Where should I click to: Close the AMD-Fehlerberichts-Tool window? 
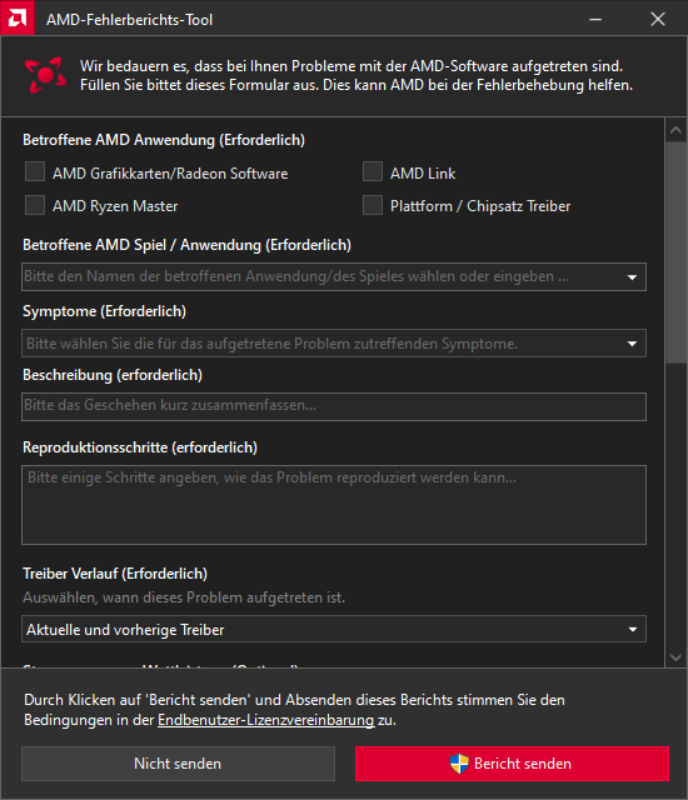coord(658,19)
